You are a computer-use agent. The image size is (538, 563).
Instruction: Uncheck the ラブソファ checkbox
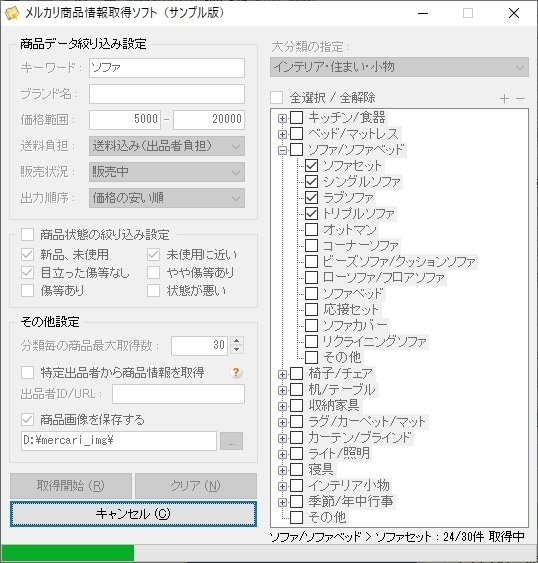[311, 197]
